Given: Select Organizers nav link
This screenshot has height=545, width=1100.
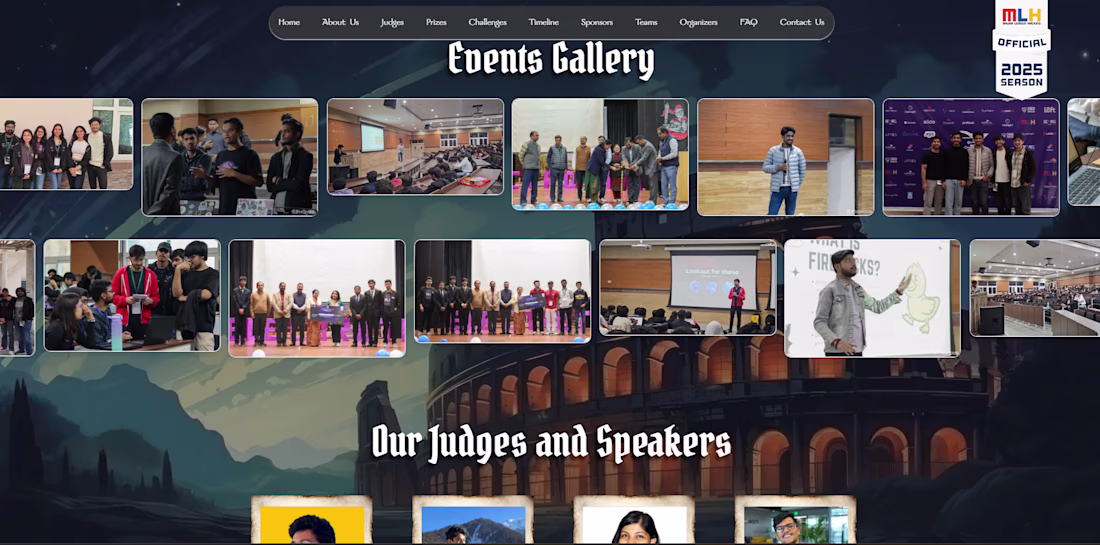Looking at the screenshot, I should [x=699, y=22].
